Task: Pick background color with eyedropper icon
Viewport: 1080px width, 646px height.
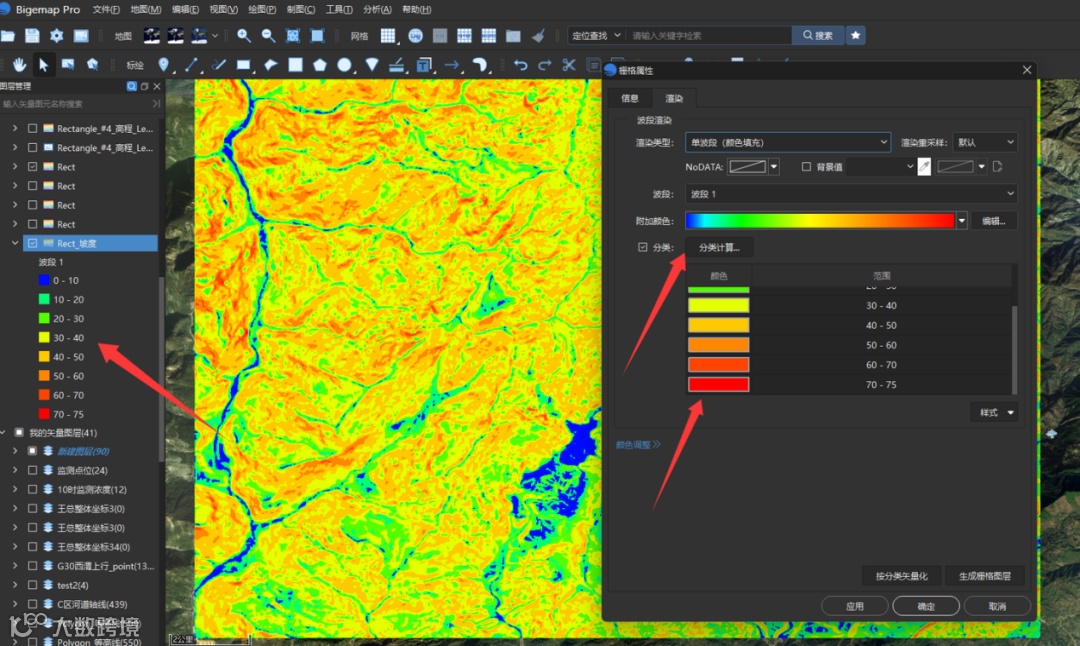Action: pos(924,167)
